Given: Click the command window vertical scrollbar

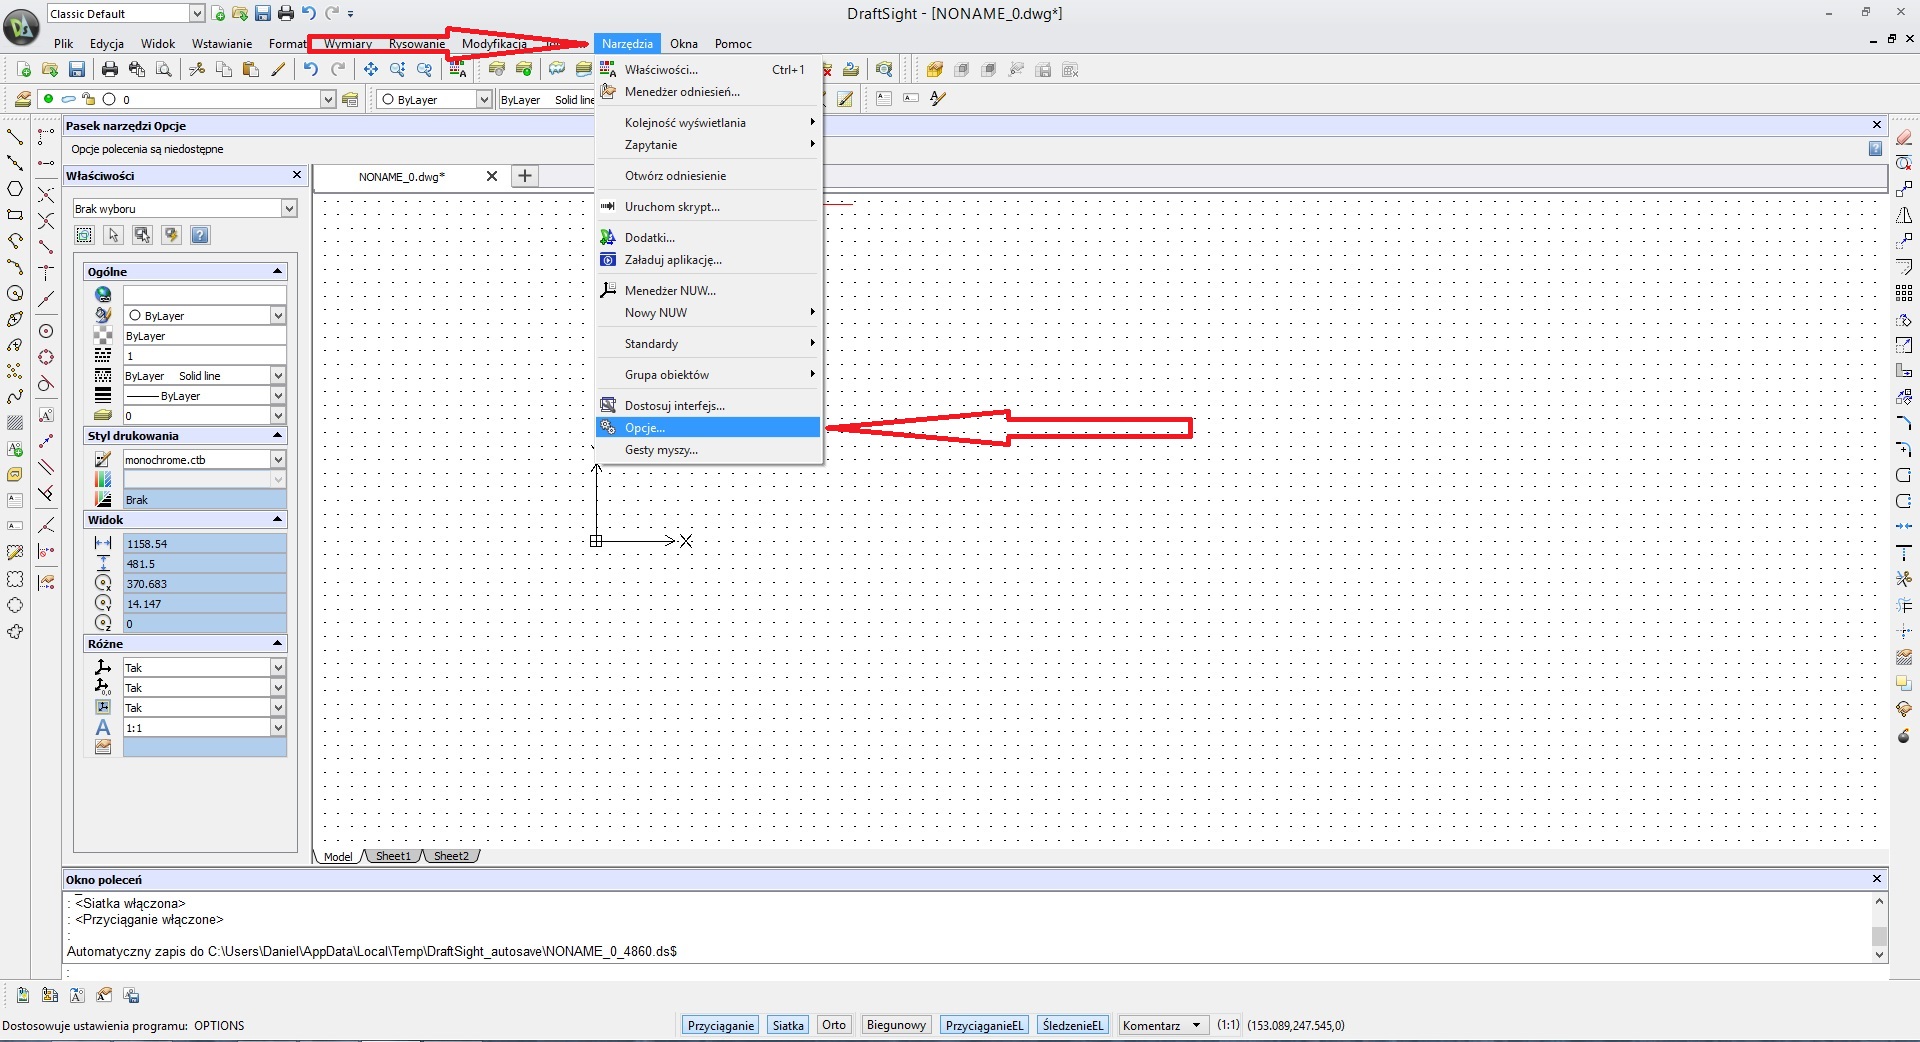Looking at the screenshot, I should point(1879,928).
